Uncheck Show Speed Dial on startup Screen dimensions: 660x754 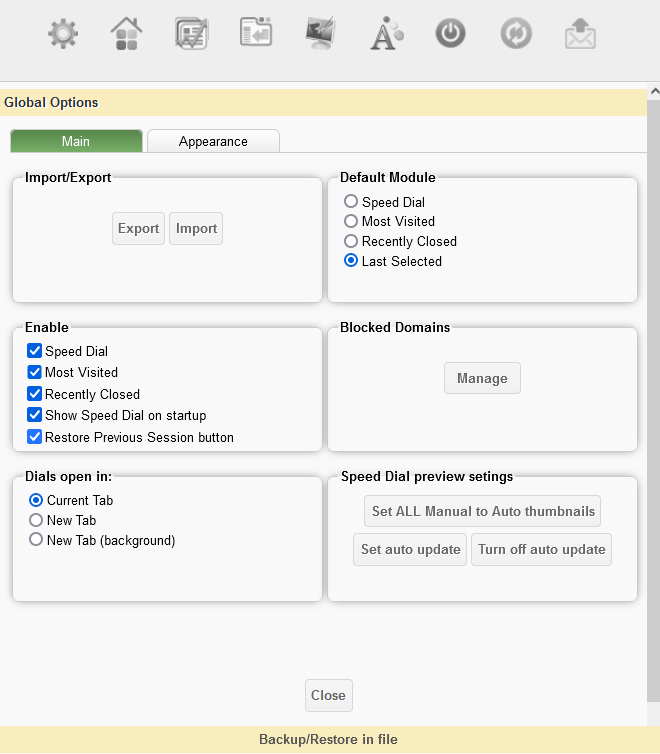(35, 415)
